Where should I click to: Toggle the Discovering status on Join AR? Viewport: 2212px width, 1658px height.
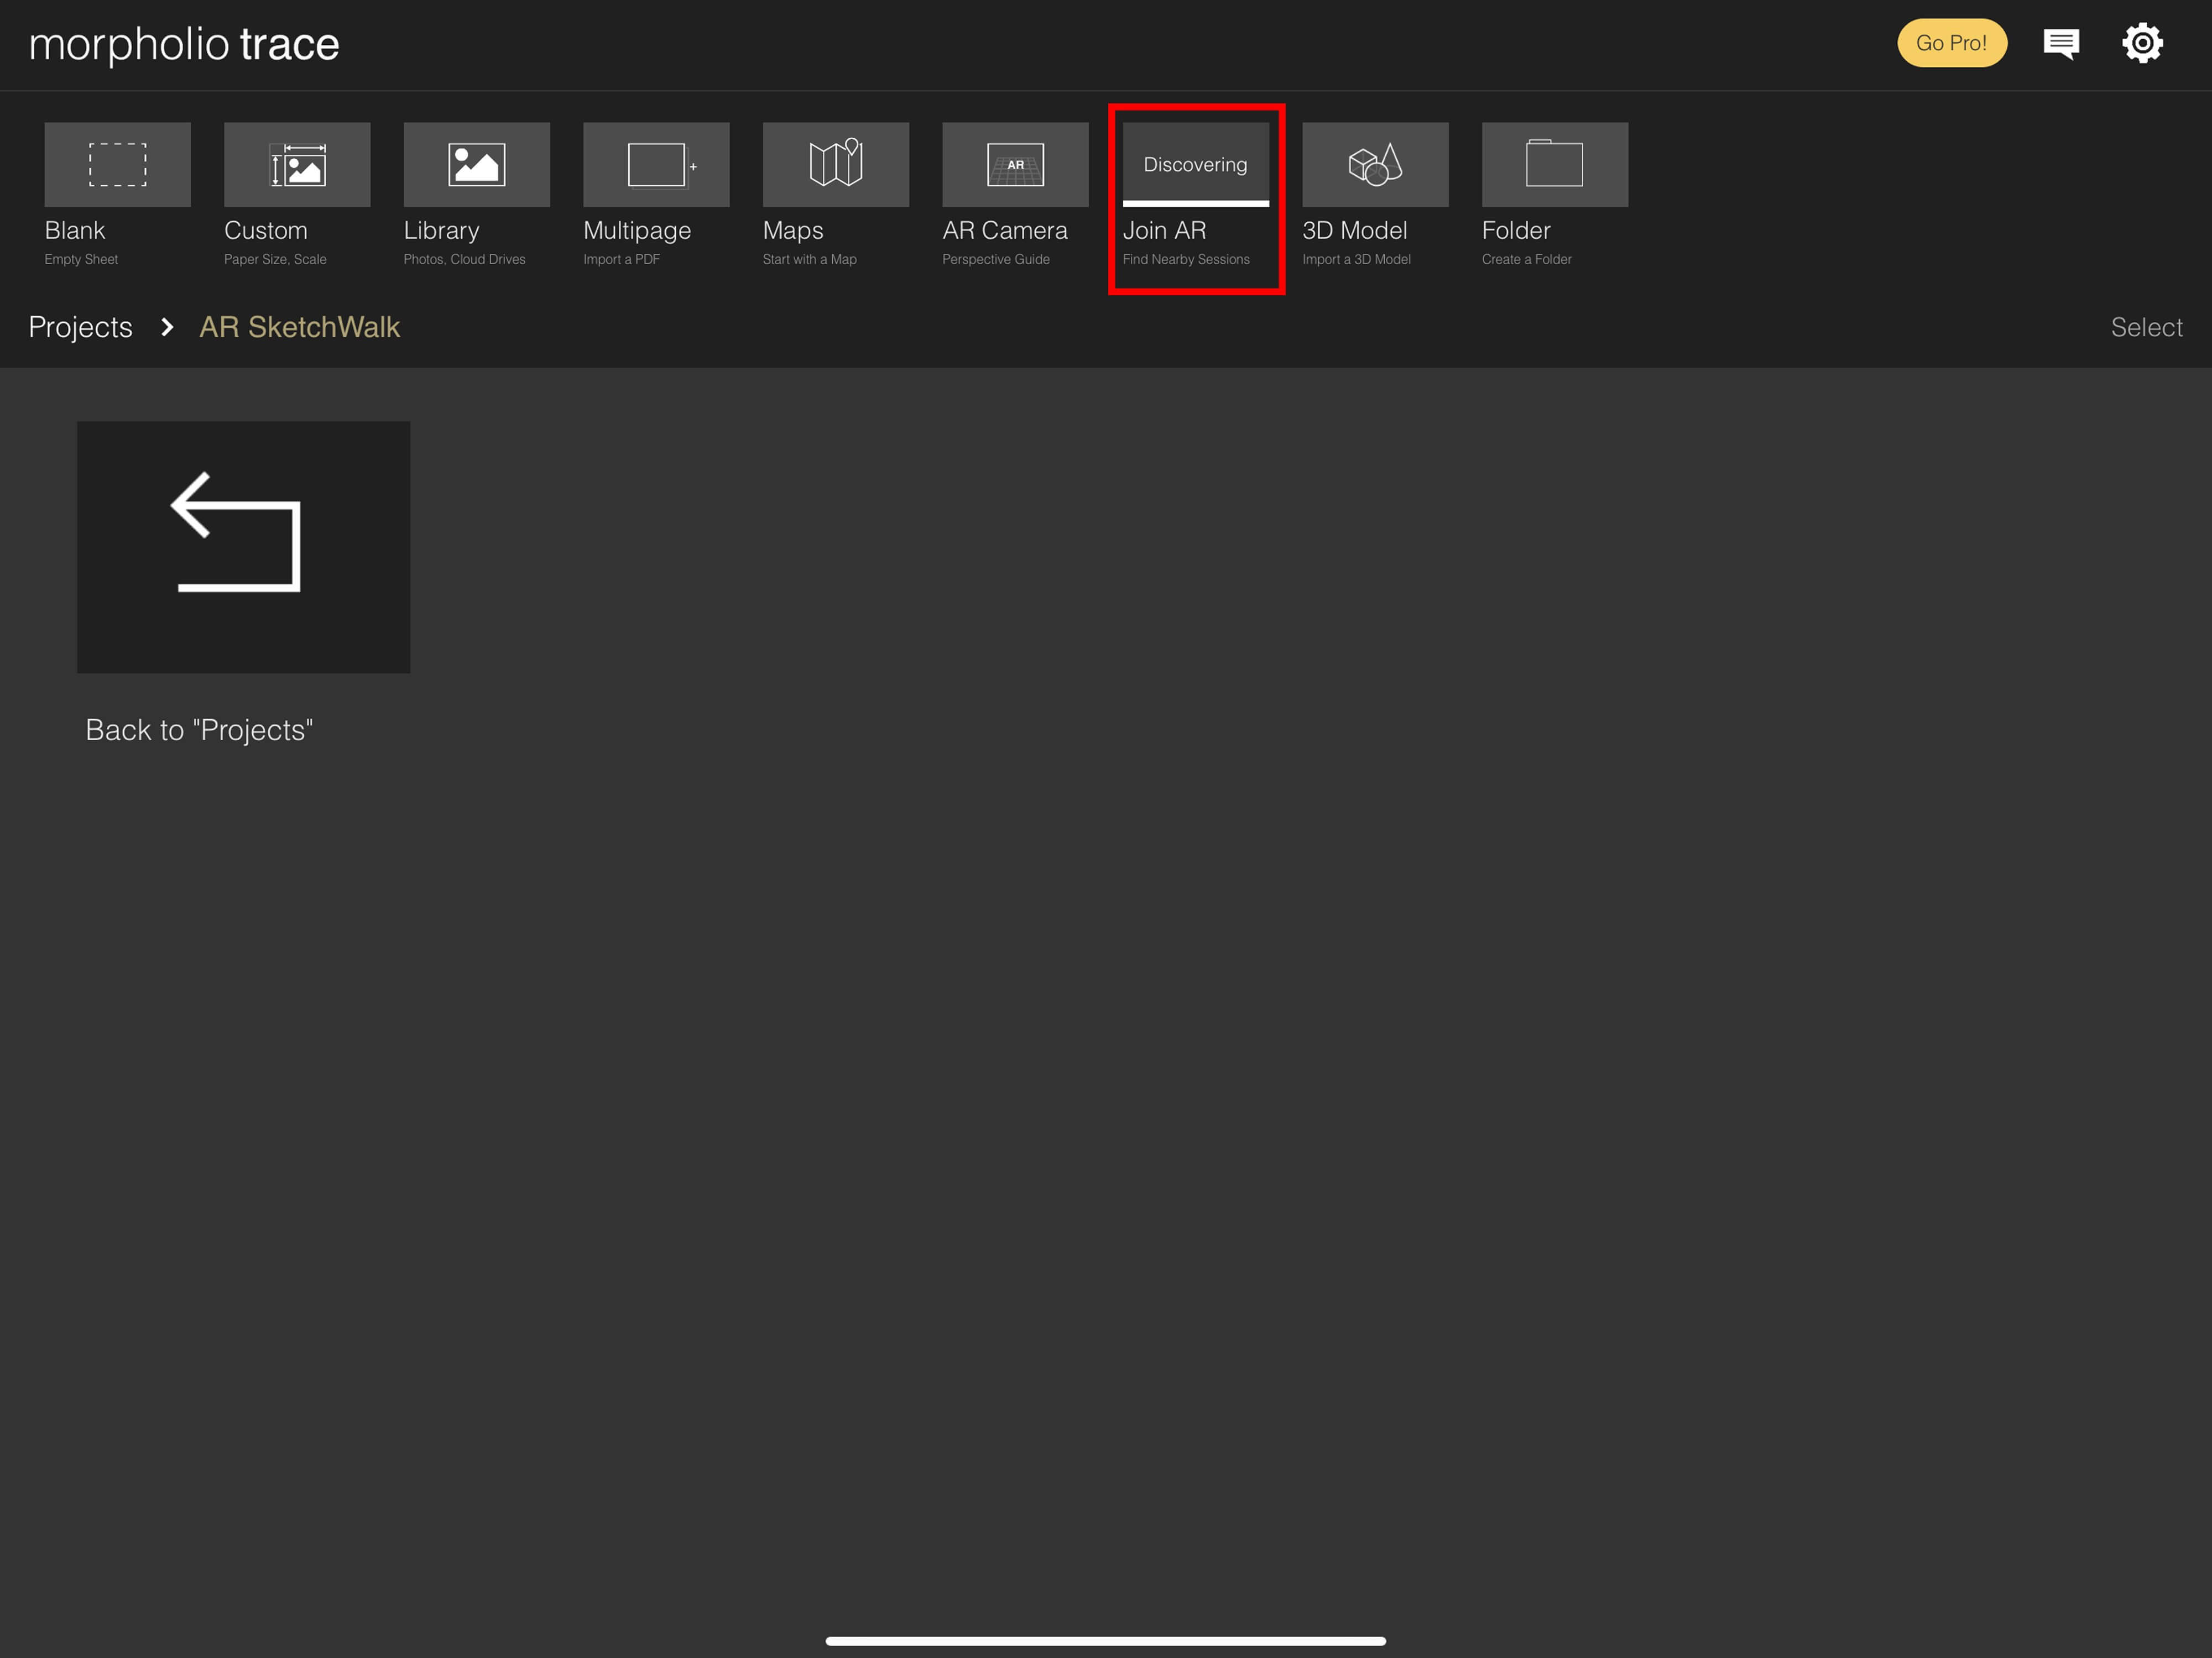(x=1197, y=164)
